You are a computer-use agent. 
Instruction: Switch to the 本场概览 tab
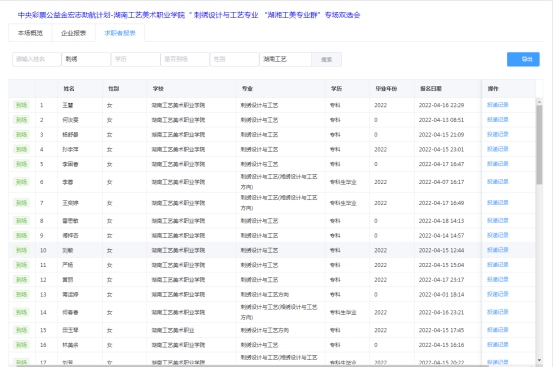pos(30,33)
